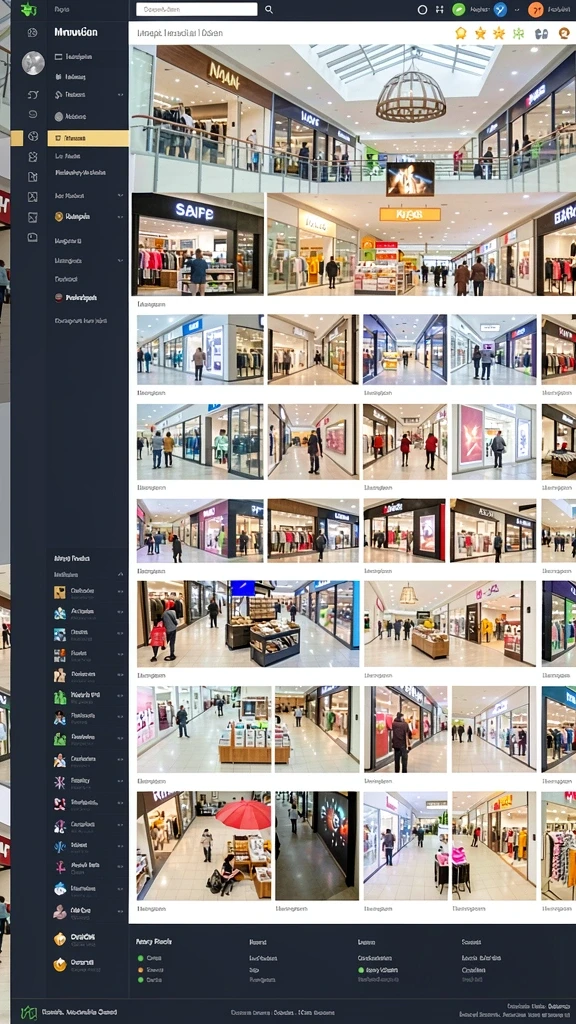
Task: Toggle the first green status dot in footer
Action: [x=140, y=958]
